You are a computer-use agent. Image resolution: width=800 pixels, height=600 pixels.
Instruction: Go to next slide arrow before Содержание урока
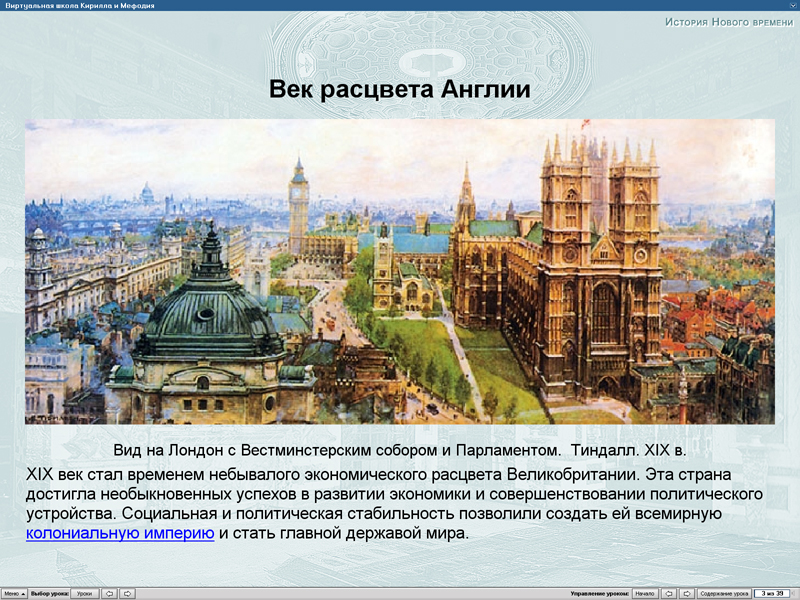[x=687, y=593]
